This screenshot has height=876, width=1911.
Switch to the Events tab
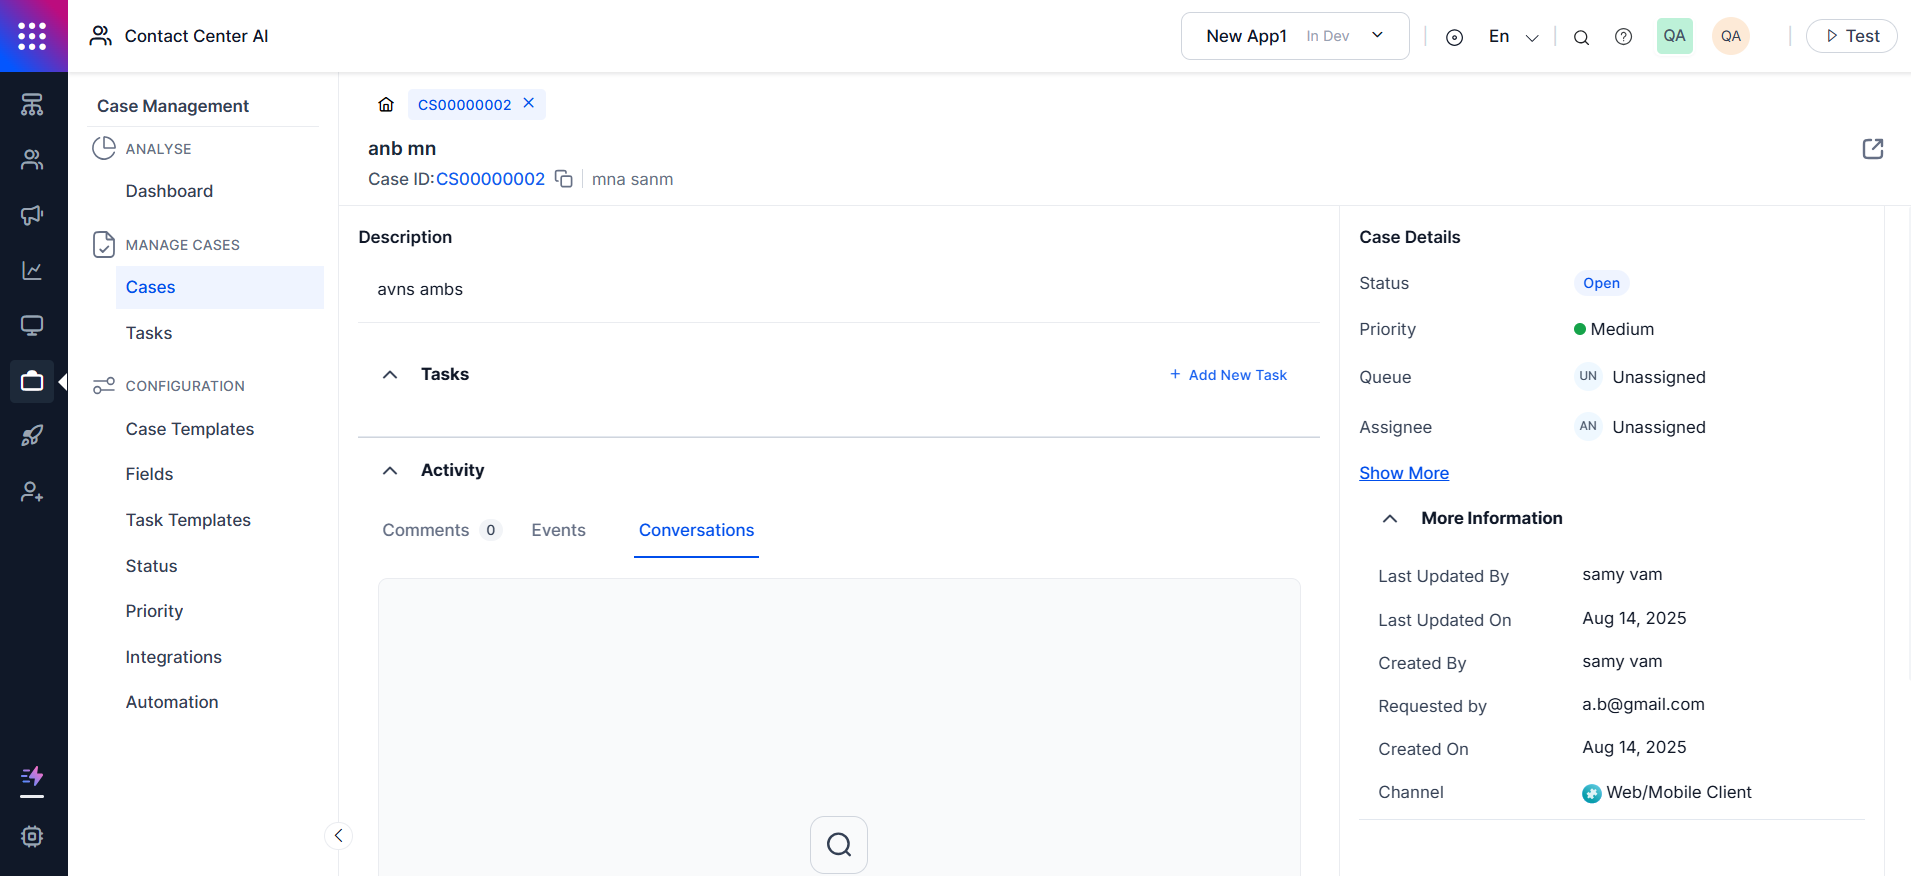(558, 530)
